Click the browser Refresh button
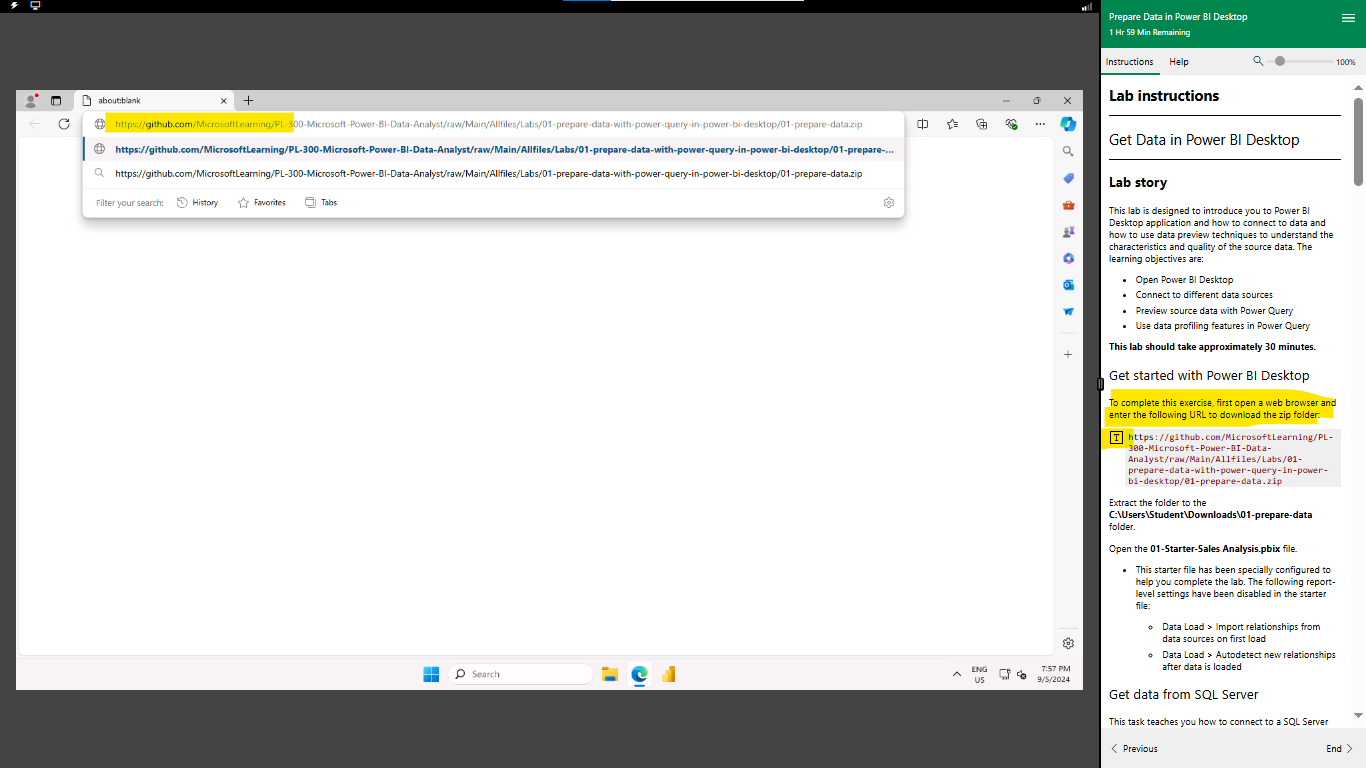 click(64, 124)
